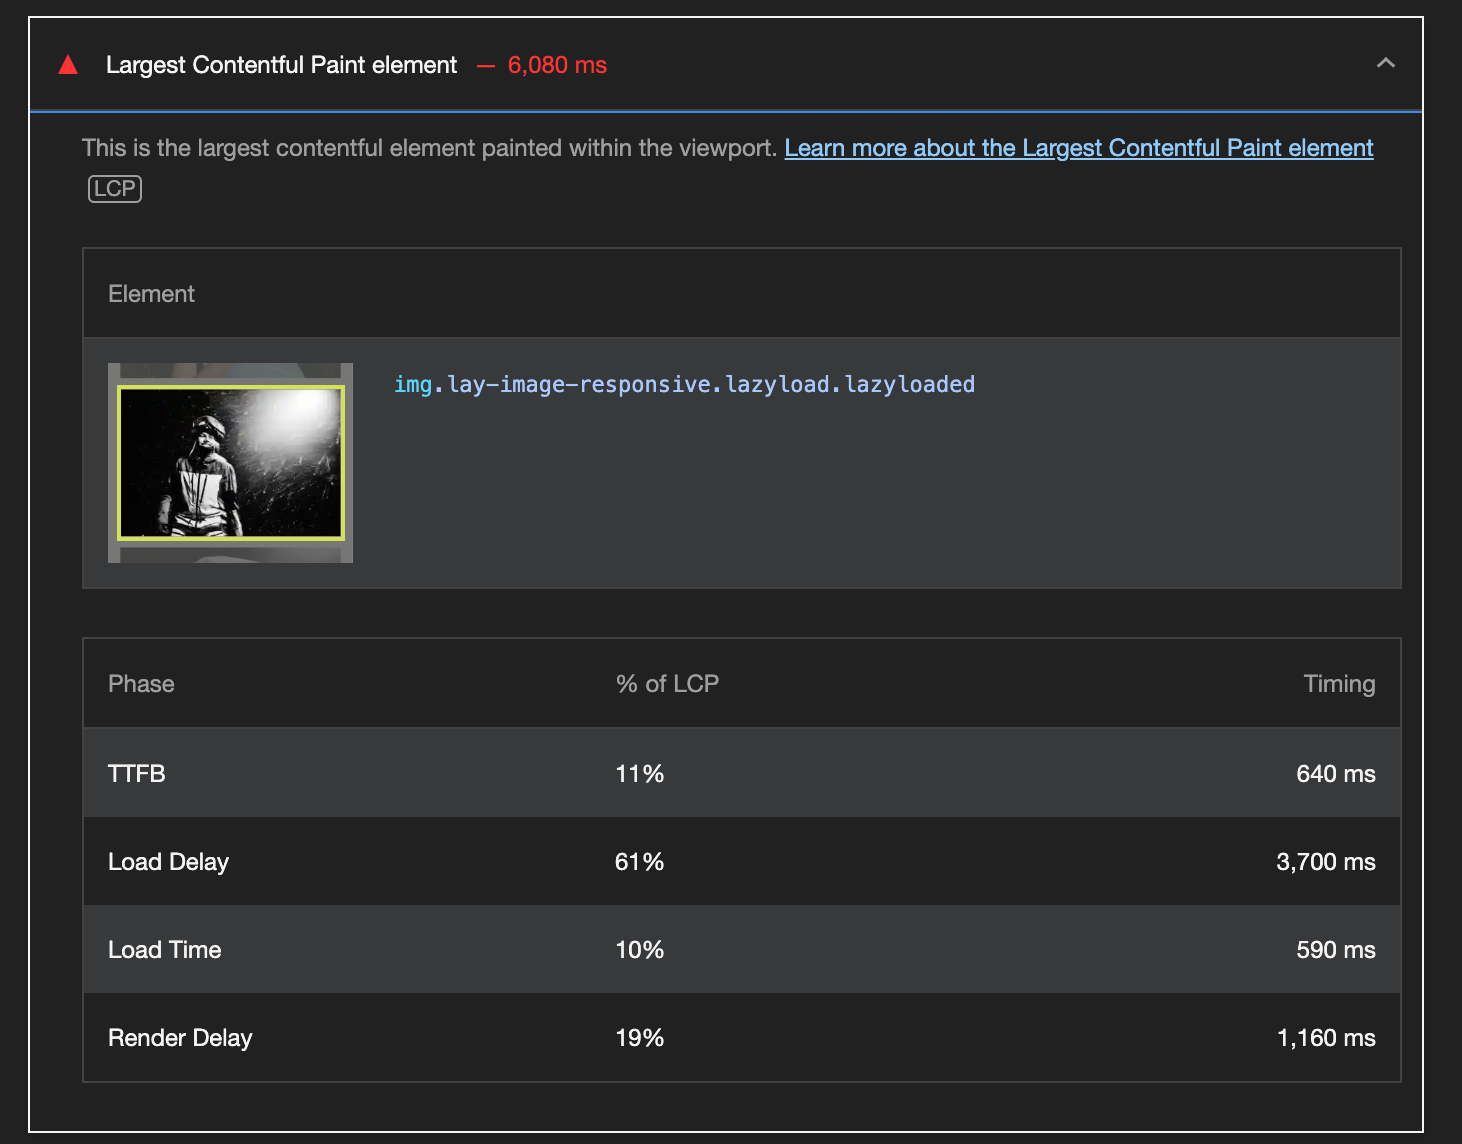Click the LCP element screenshot thumbnail

230,462
